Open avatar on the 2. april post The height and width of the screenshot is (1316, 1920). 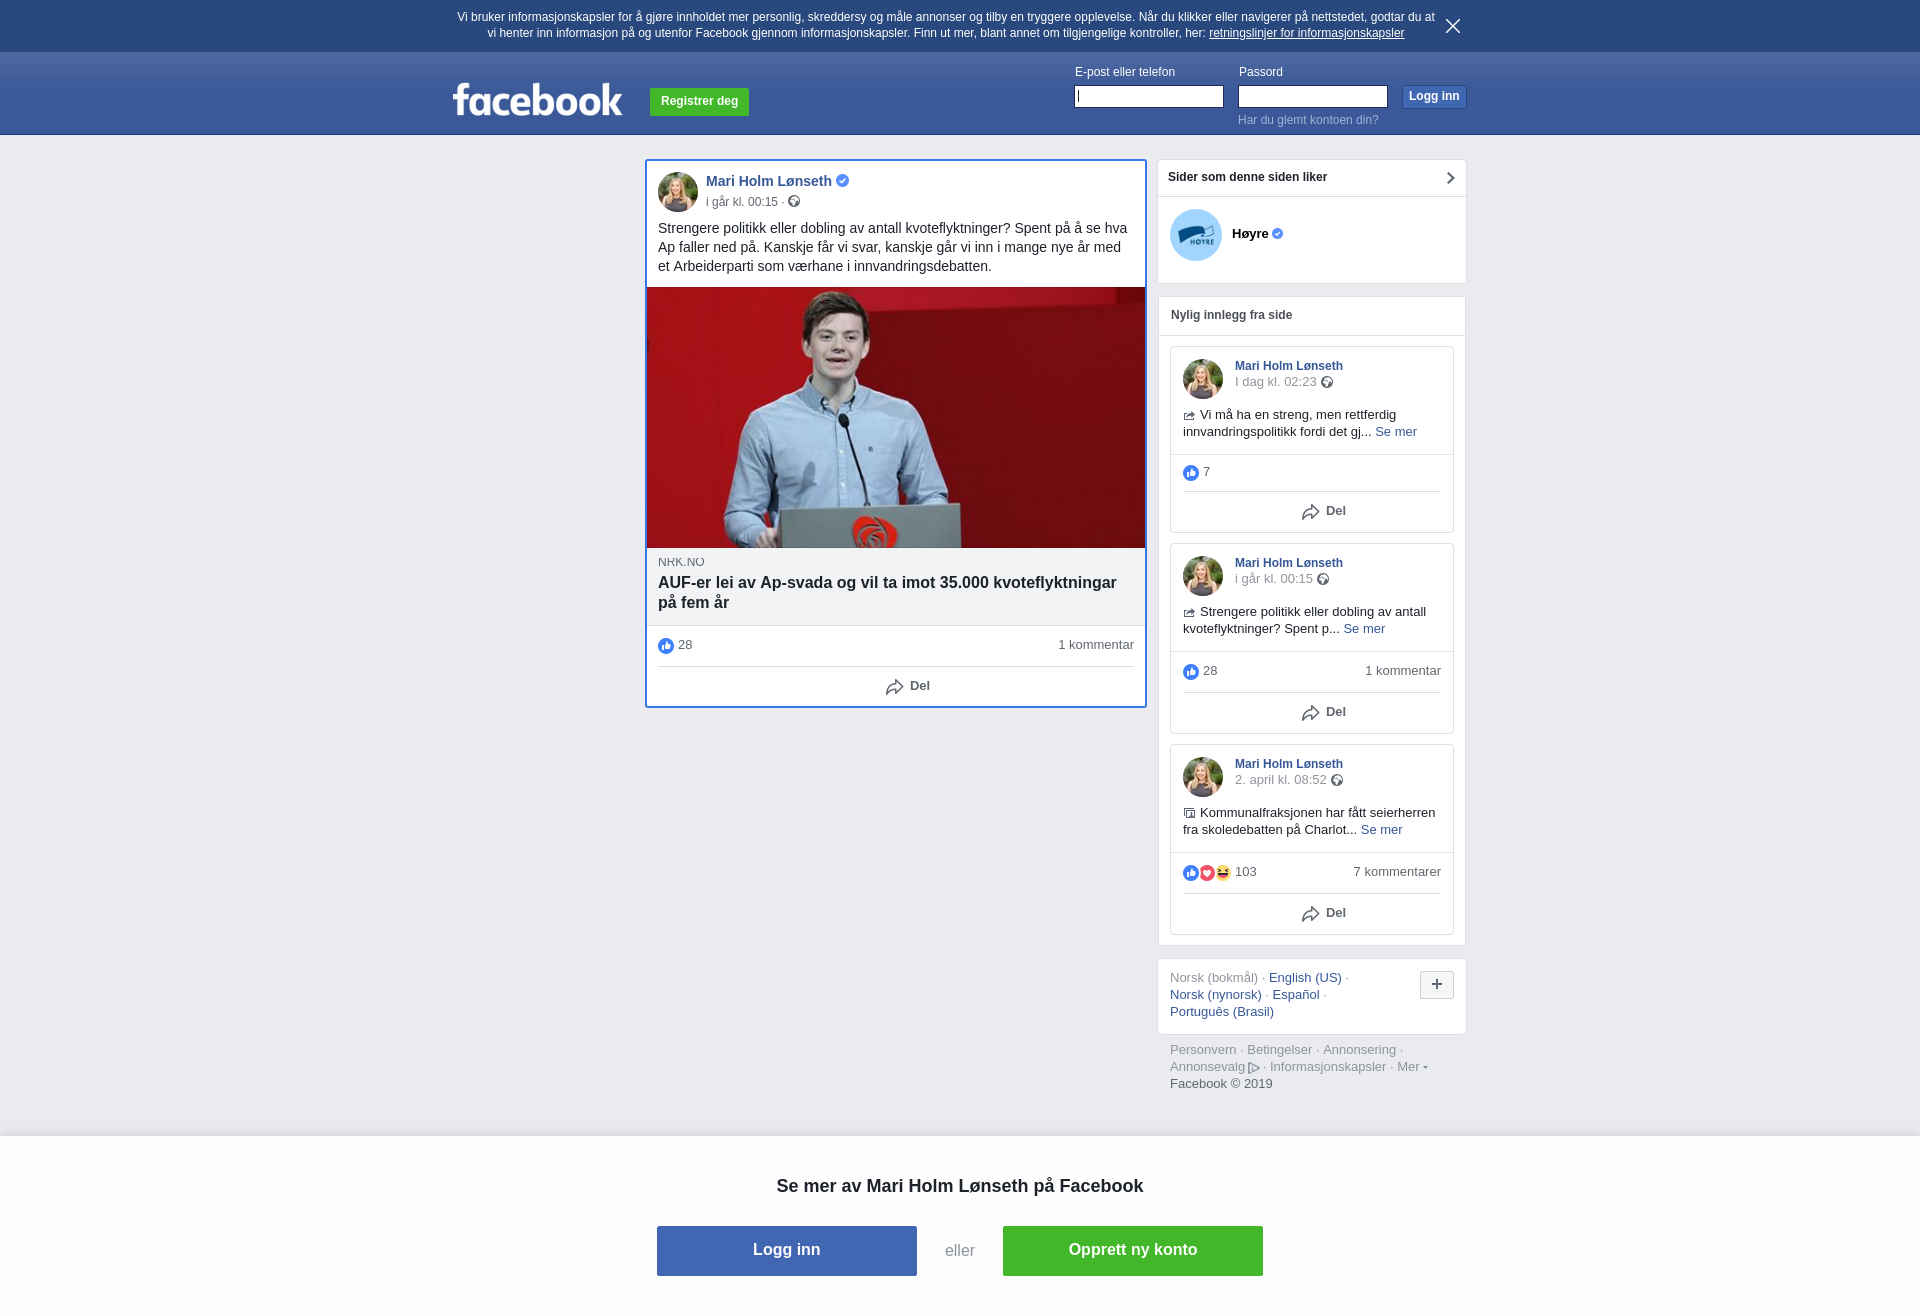1203,777
